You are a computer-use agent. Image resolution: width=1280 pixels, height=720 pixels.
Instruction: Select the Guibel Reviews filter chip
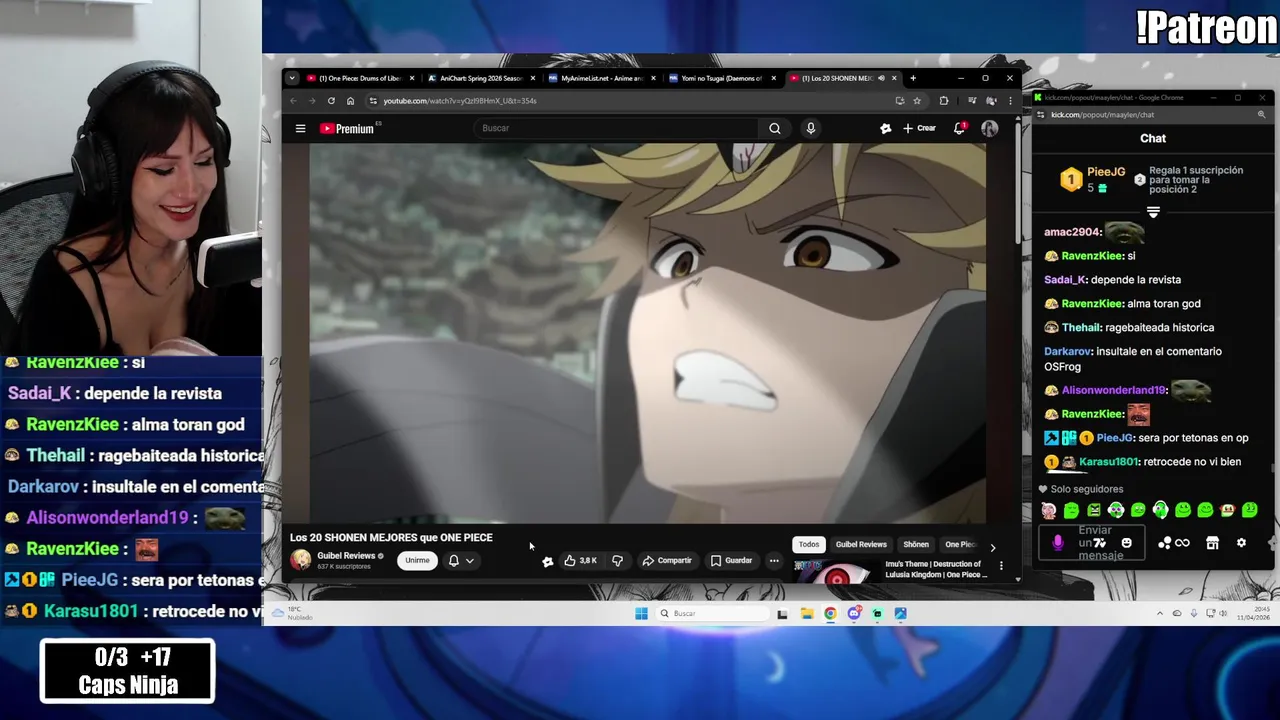[x=861, y=545]
